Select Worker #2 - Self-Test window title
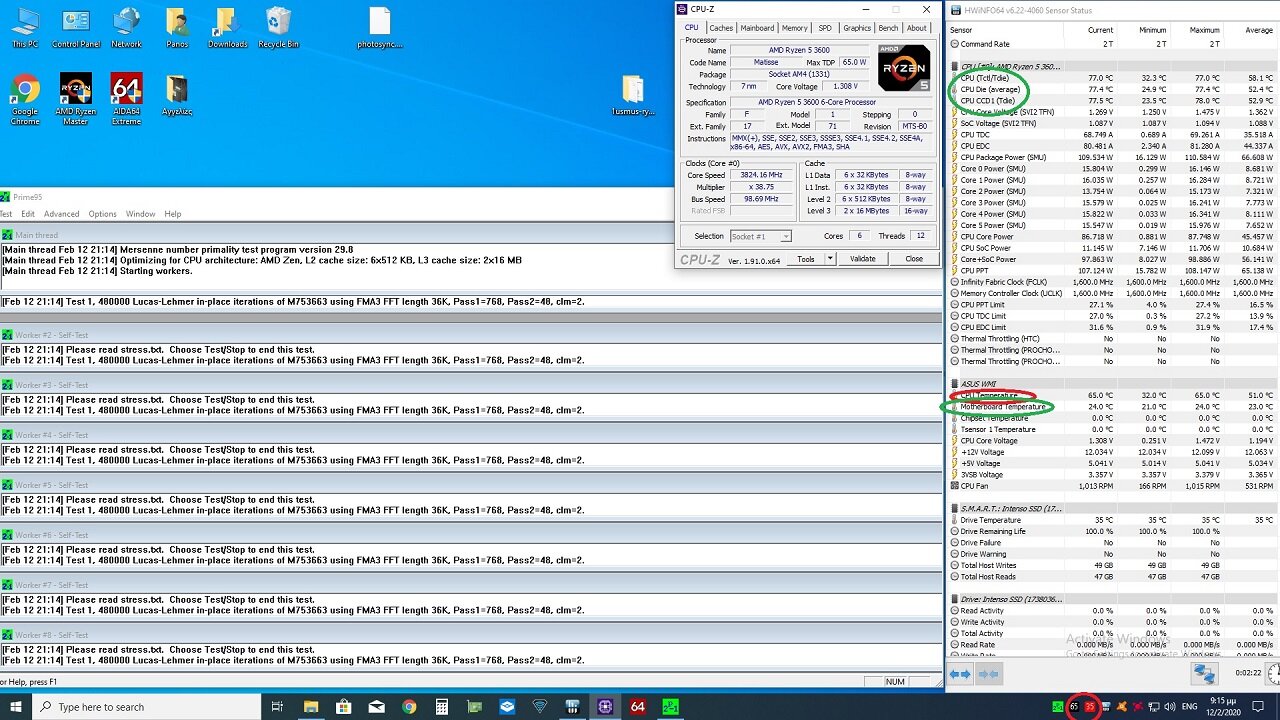 (52, 335)
